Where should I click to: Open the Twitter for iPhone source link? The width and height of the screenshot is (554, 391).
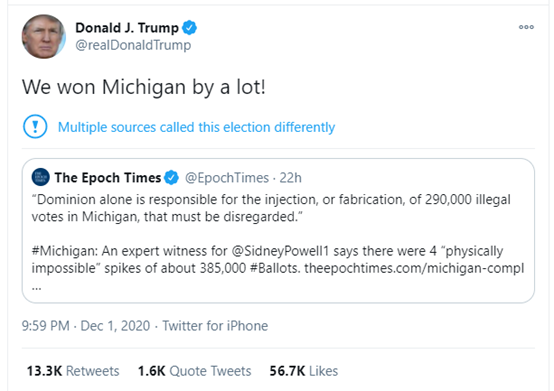pos(215,326)
